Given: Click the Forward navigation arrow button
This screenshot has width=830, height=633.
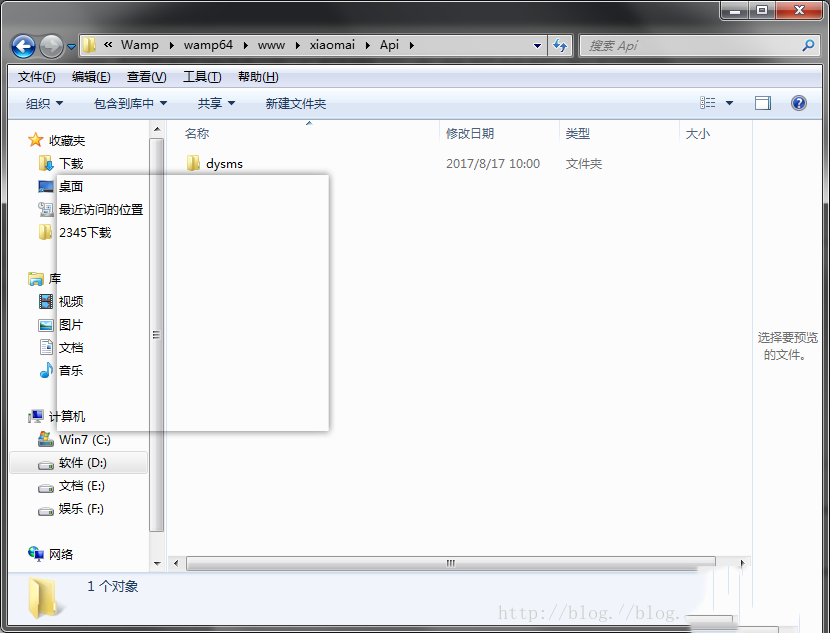Looking at the screenshot, I should pyautogui.click(x=51, y=45).
